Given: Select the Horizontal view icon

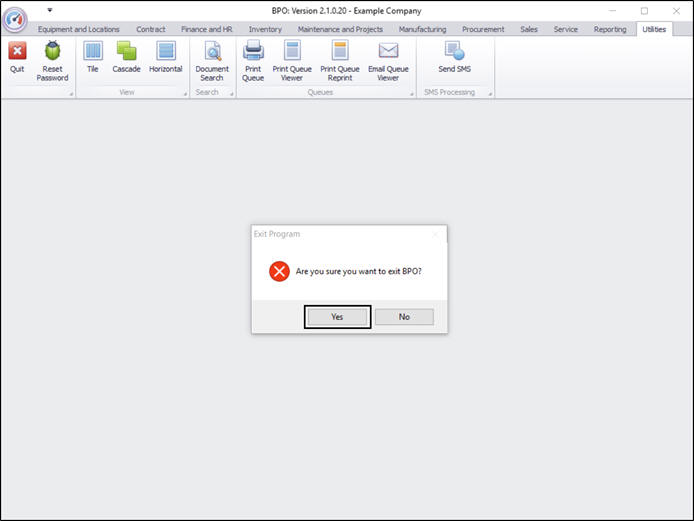Looking at the screenshot, I should pyautogui.click(x=166, y=51).
